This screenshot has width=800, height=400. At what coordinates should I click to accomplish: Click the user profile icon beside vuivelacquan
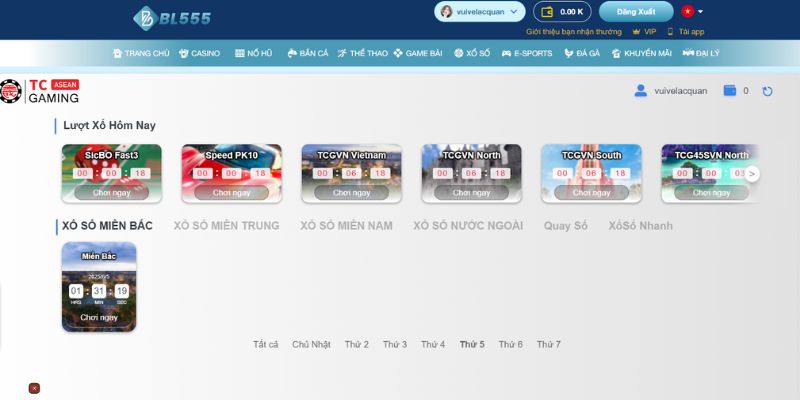click(x=641, y=91)
